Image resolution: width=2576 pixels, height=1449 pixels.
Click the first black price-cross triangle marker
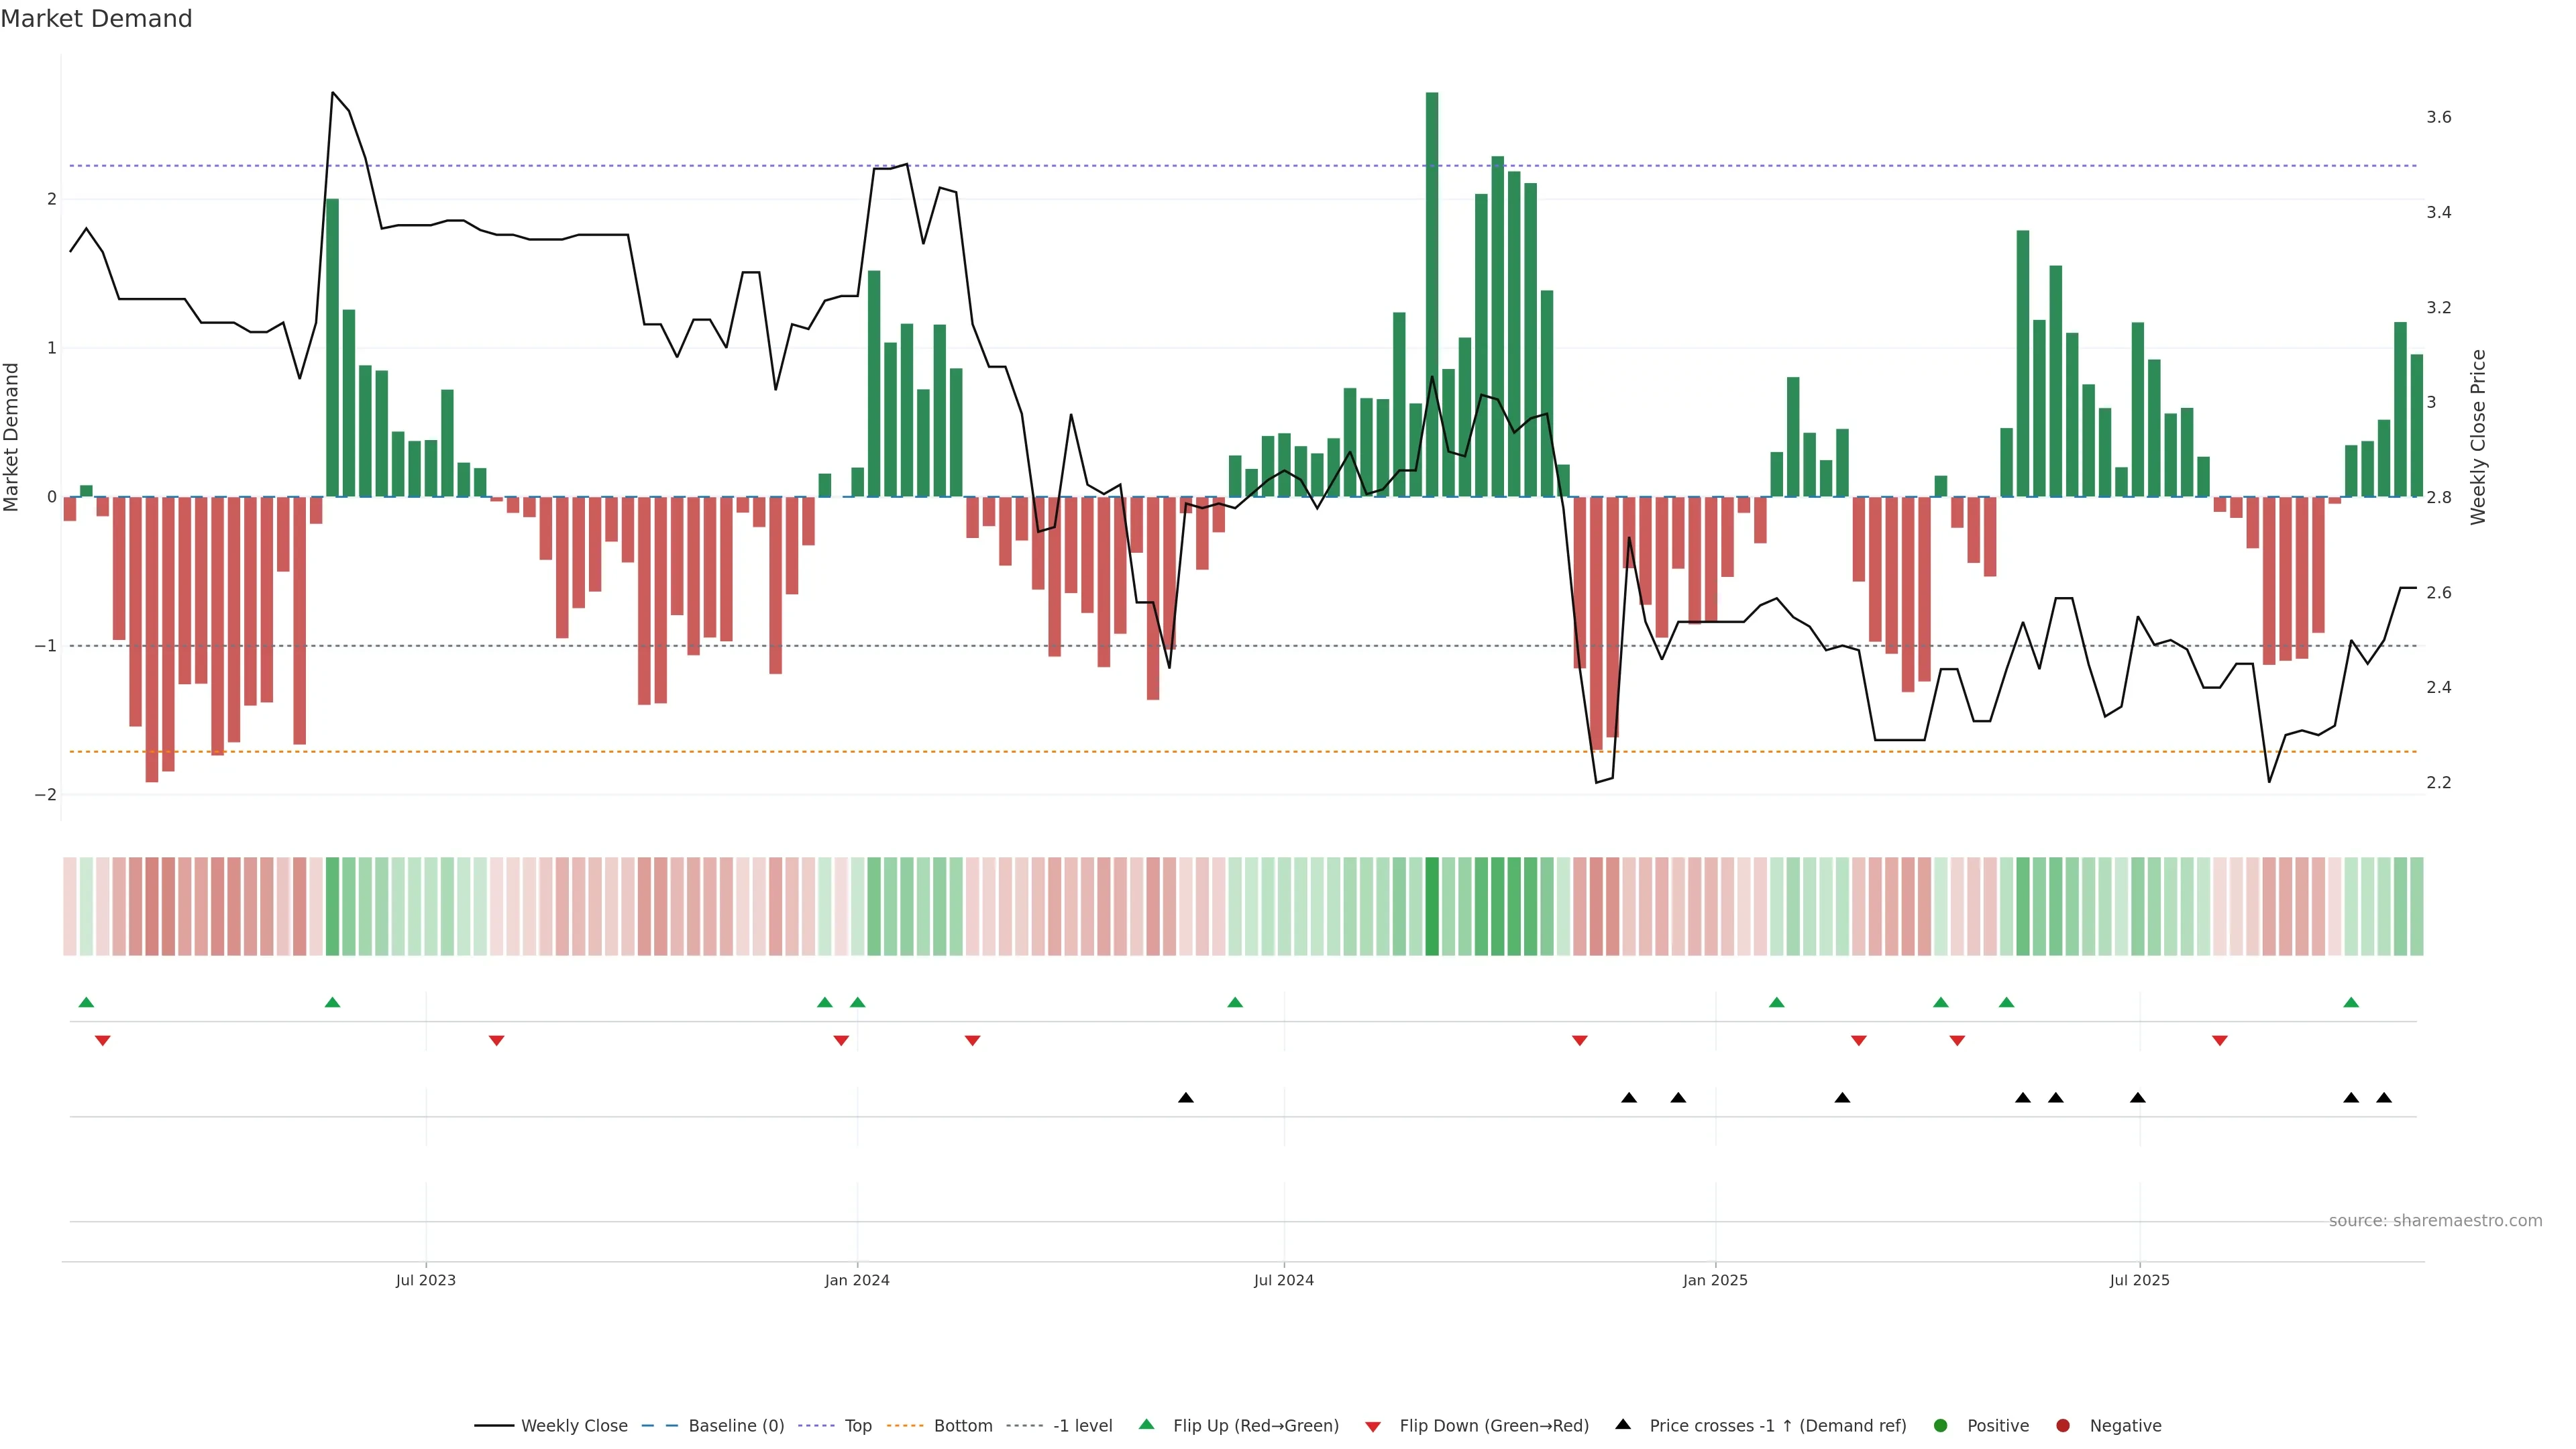(x=1186, y=1098)
